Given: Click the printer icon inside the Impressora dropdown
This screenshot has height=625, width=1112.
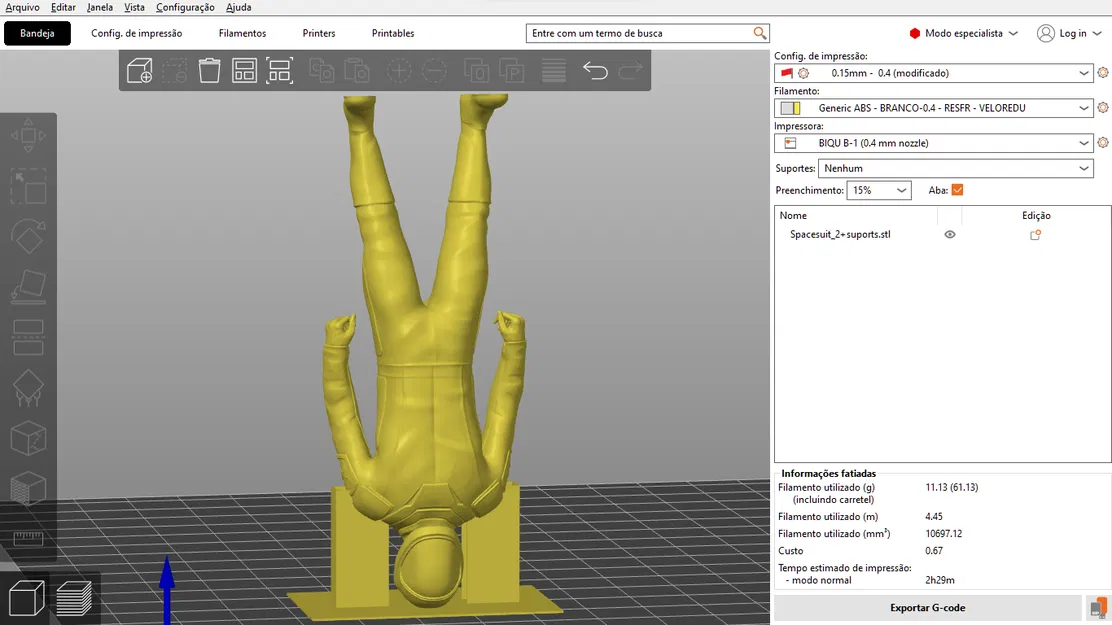Looking at the screenshot, I should pos(790,143).
